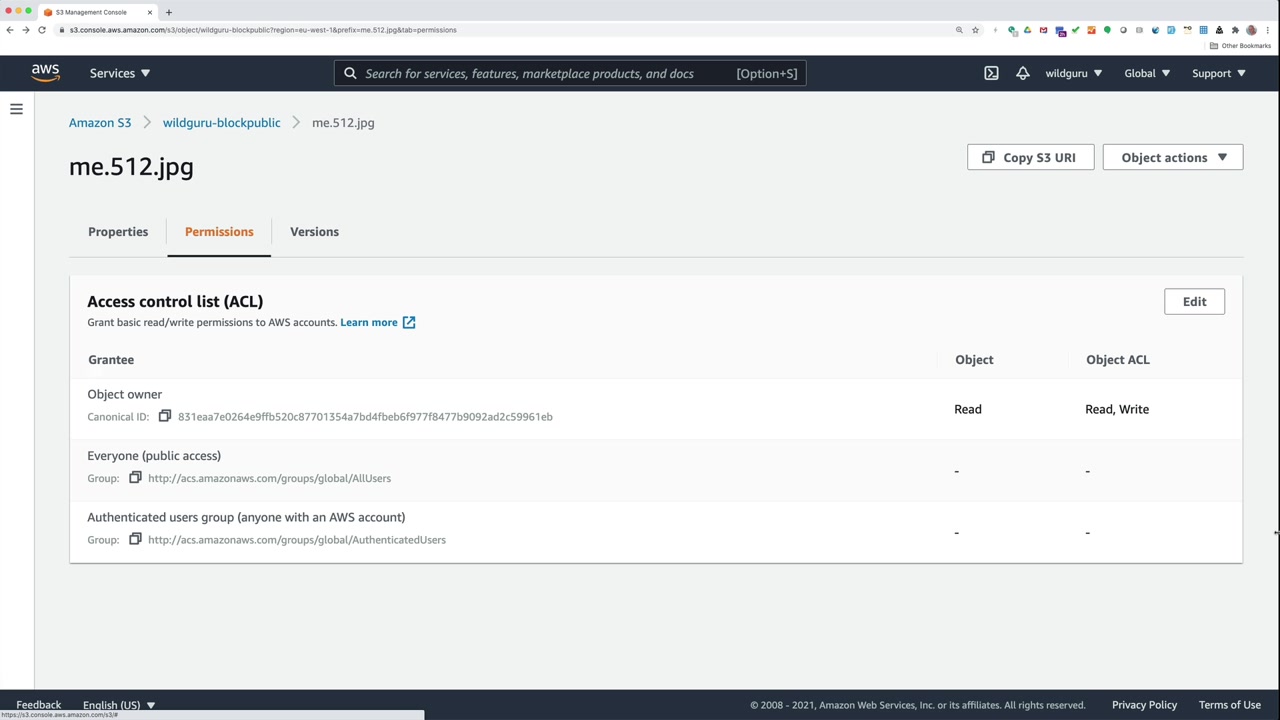This screenshot has height=720, width=1280.
Task: Click the Feedback link in footer
Action: [39, 705]
